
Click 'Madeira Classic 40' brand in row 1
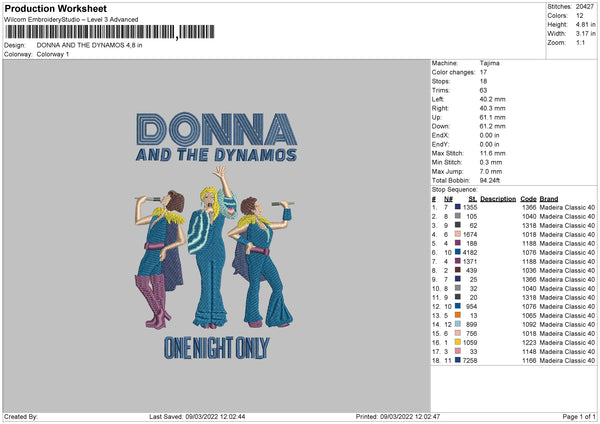tap(567, 207)
